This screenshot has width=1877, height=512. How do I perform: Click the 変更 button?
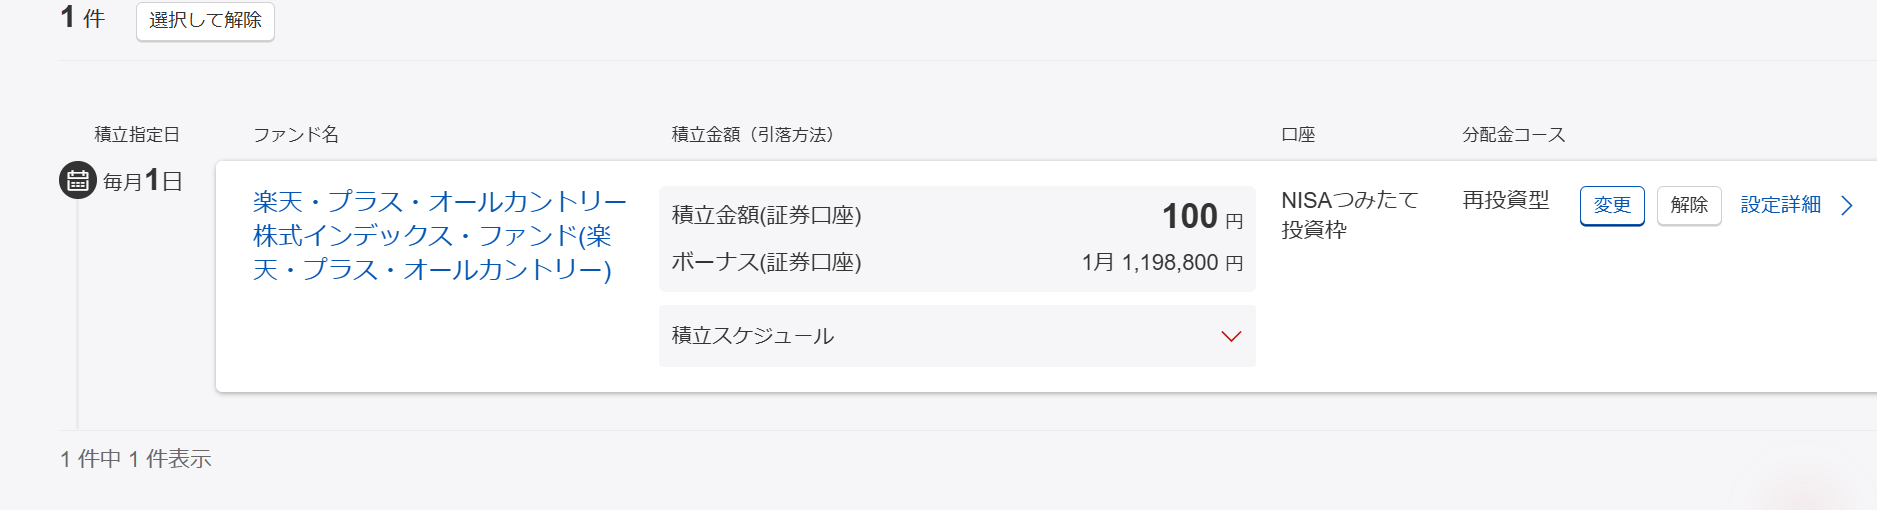pyautogui.click(x=1611, y=206)
